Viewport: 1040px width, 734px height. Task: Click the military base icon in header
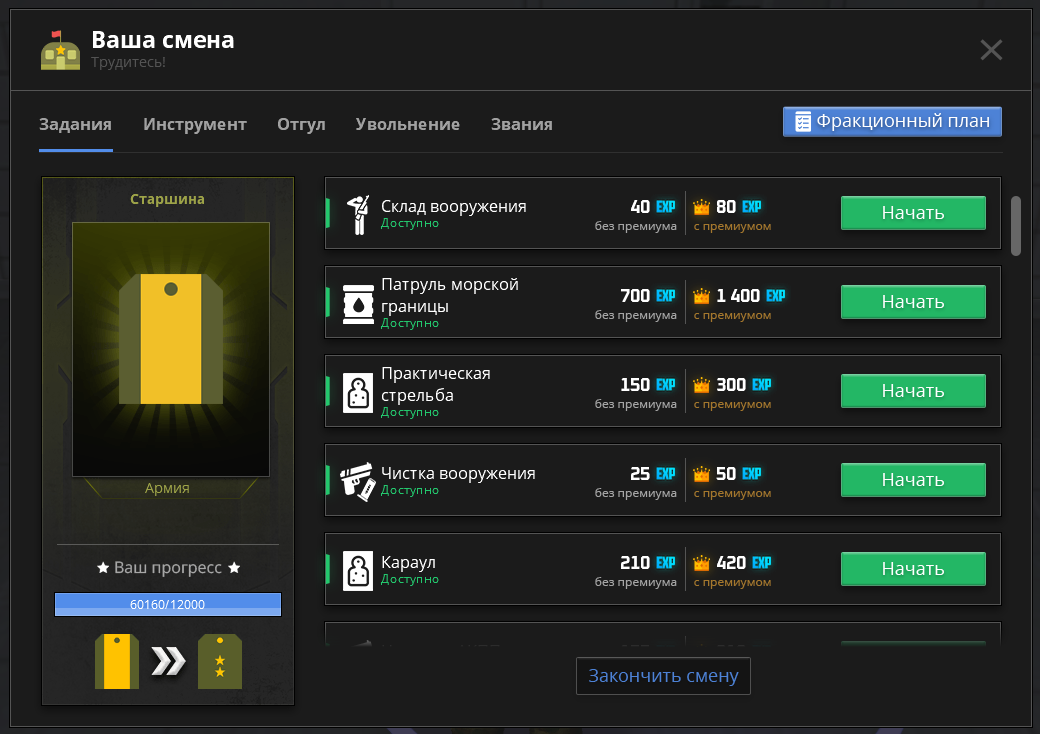(60, 50)
